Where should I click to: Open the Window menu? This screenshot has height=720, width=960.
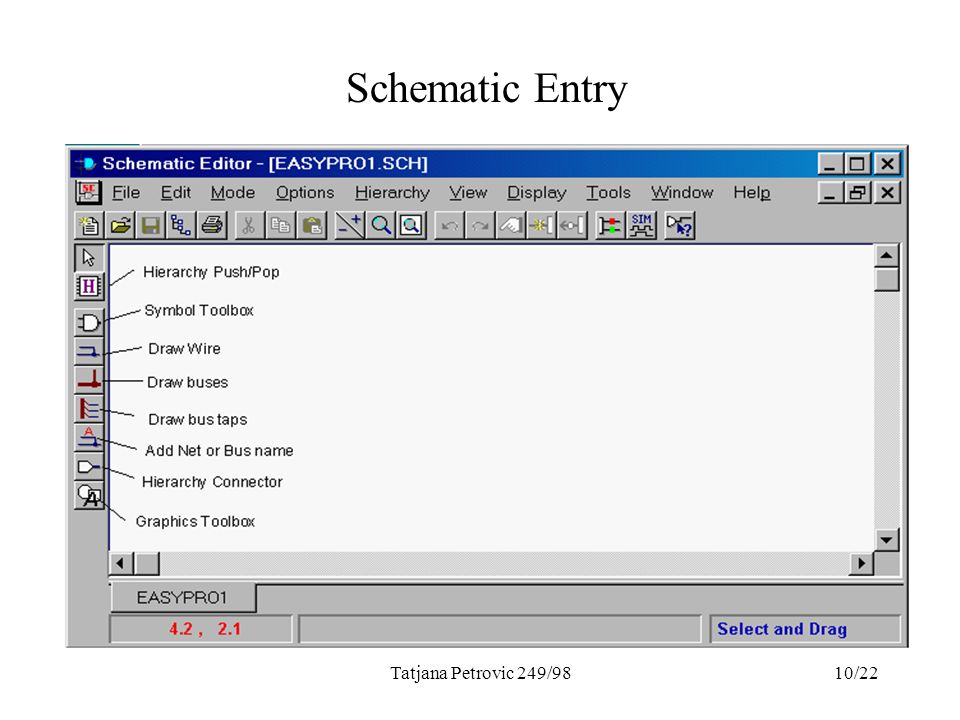click(x=682, y=193)
